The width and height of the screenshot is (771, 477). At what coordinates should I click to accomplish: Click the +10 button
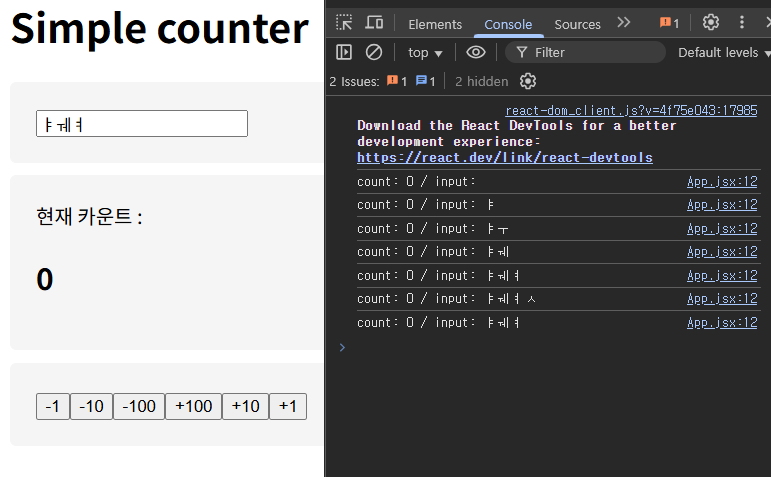[245, 406]
